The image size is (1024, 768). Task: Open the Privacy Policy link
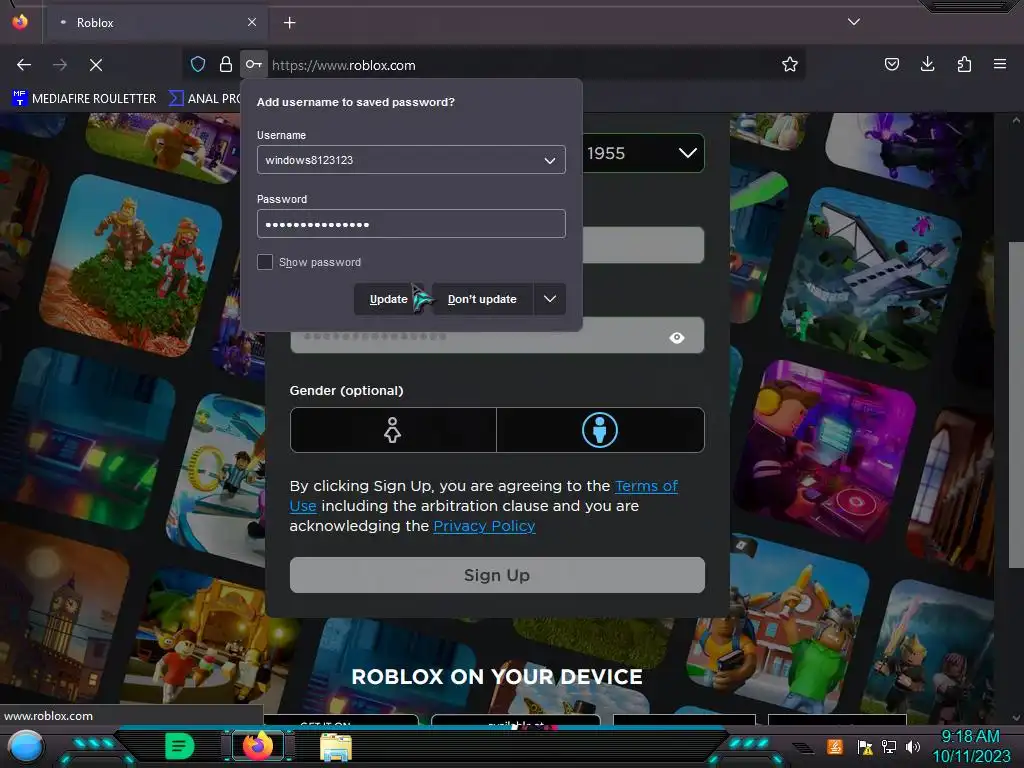pyautogui.click(x=485, y=526)
